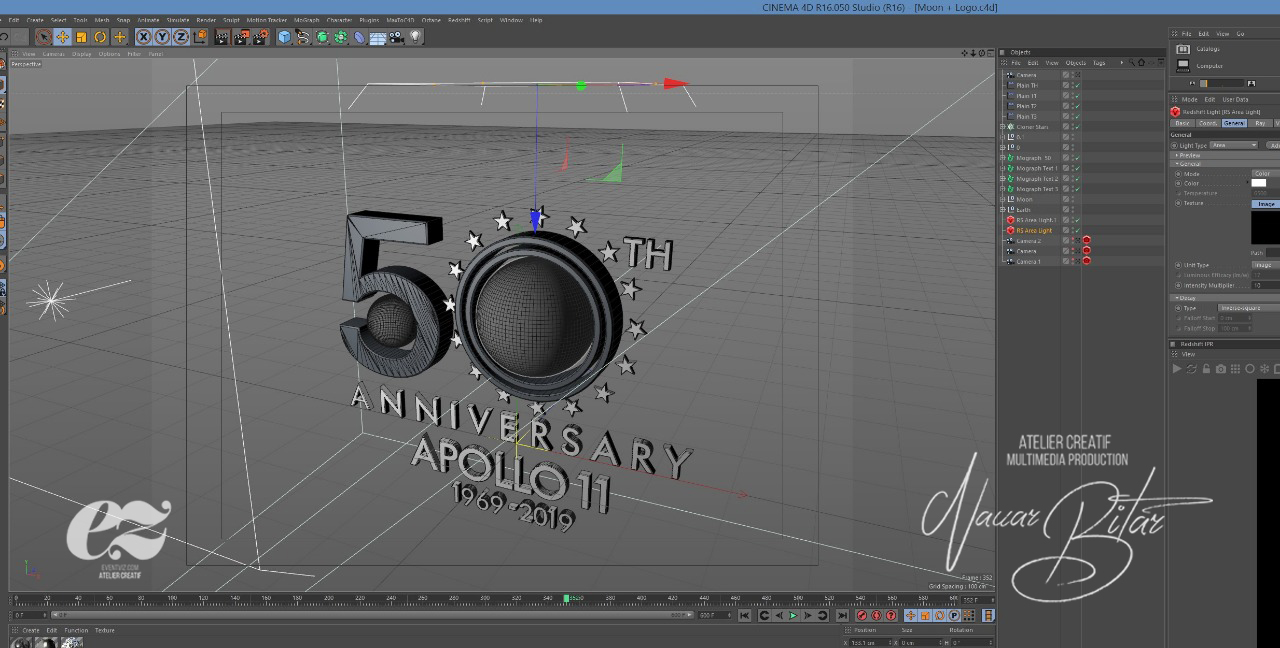Click the Record Active Objects button
Screen dimensions: 1280x648
point(861,615)
